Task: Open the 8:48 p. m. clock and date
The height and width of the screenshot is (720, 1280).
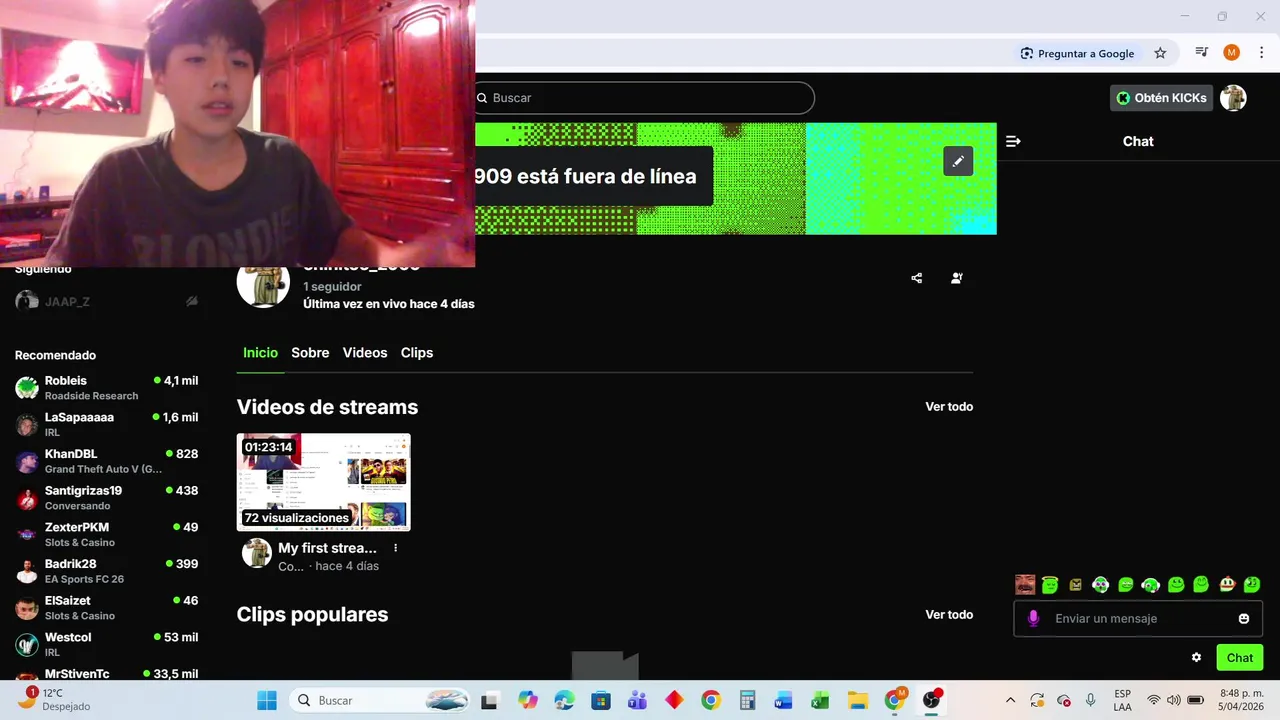Action: point(1240,700)
